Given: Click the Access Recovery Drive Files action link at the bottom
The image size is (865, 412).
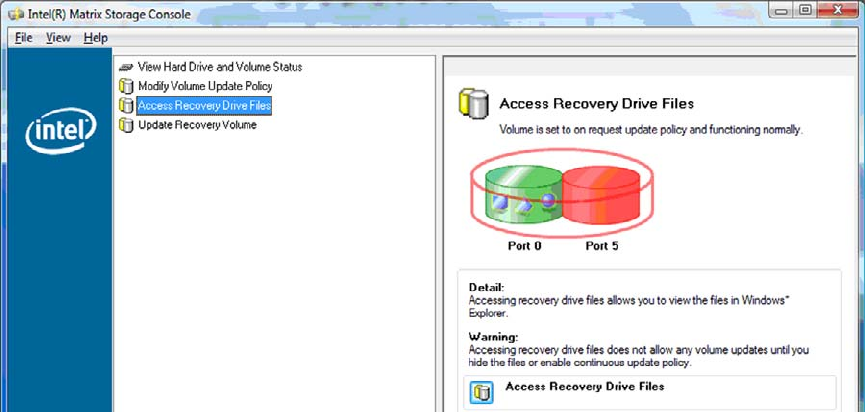Looking at the screenshot, I should [585, 387].
